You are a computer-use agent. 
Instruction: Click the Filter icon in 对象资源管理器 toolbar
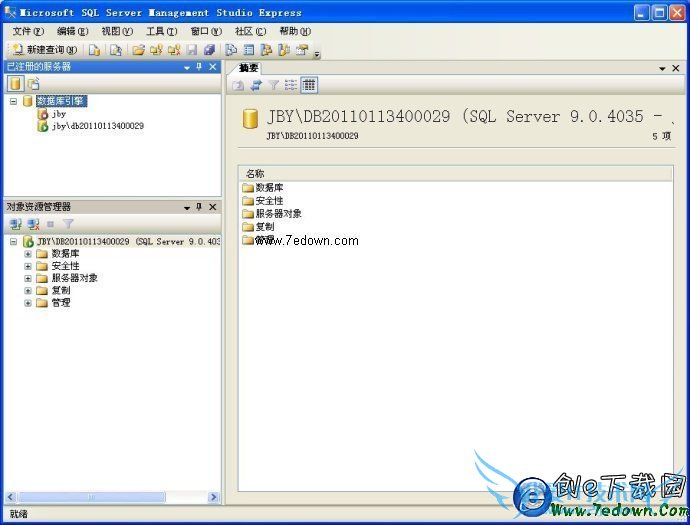(68, 224)
